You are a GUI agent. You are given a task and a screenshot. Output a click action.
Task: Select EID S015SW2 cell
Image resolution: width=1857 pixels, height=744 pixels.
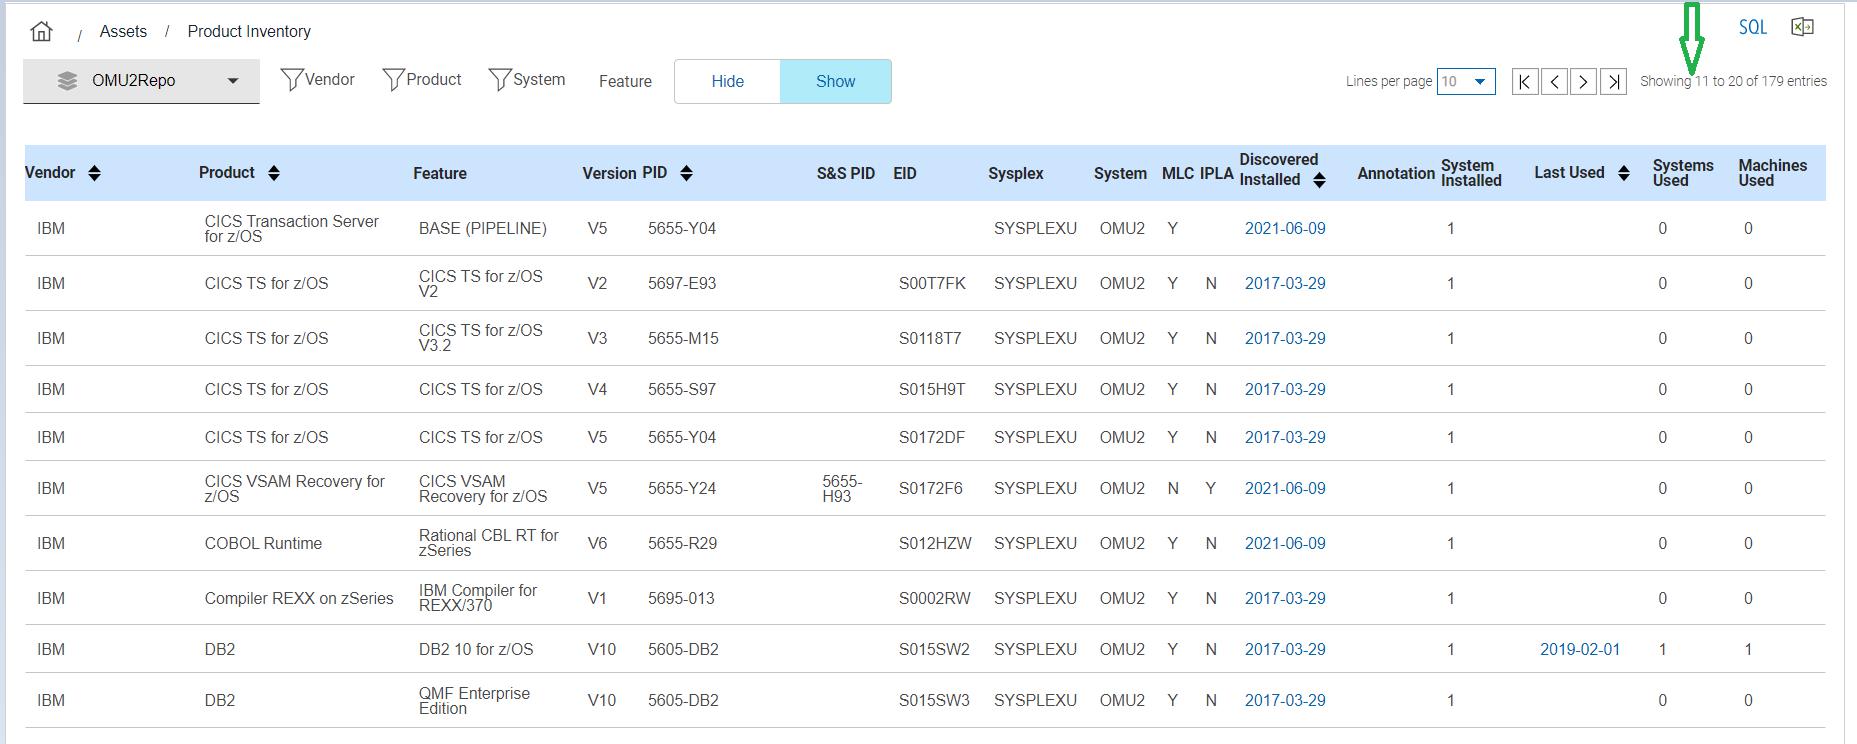tap(934, 649)
